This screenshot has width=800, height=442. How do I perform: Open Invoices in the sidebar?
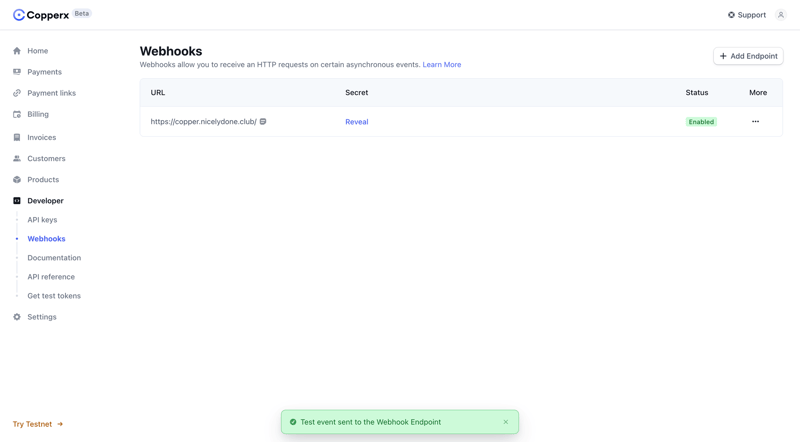(42, 137)
